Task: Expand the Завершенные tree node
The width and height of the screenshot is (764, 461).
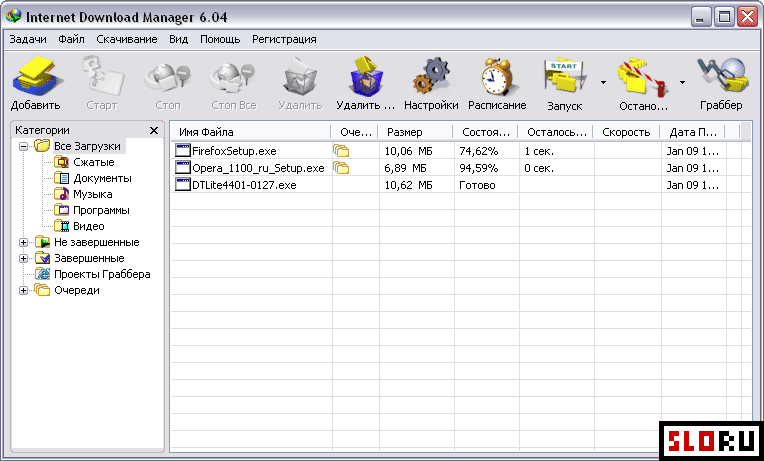Action: [x=23, y=258]
